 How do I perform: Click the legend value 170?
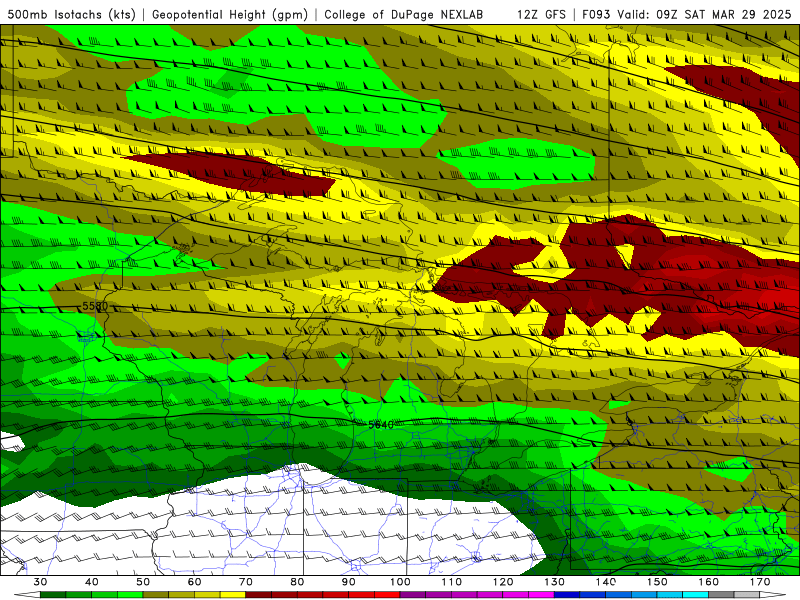click(x=760, y=582)
